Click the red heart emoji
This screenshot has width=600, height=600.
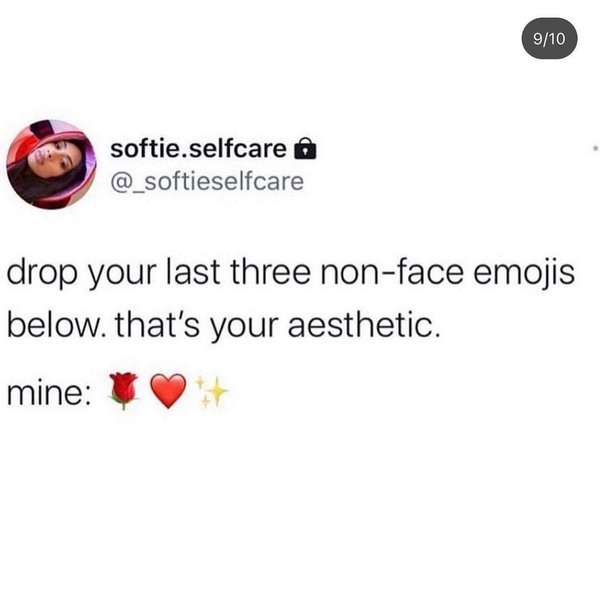pos(168,391)
